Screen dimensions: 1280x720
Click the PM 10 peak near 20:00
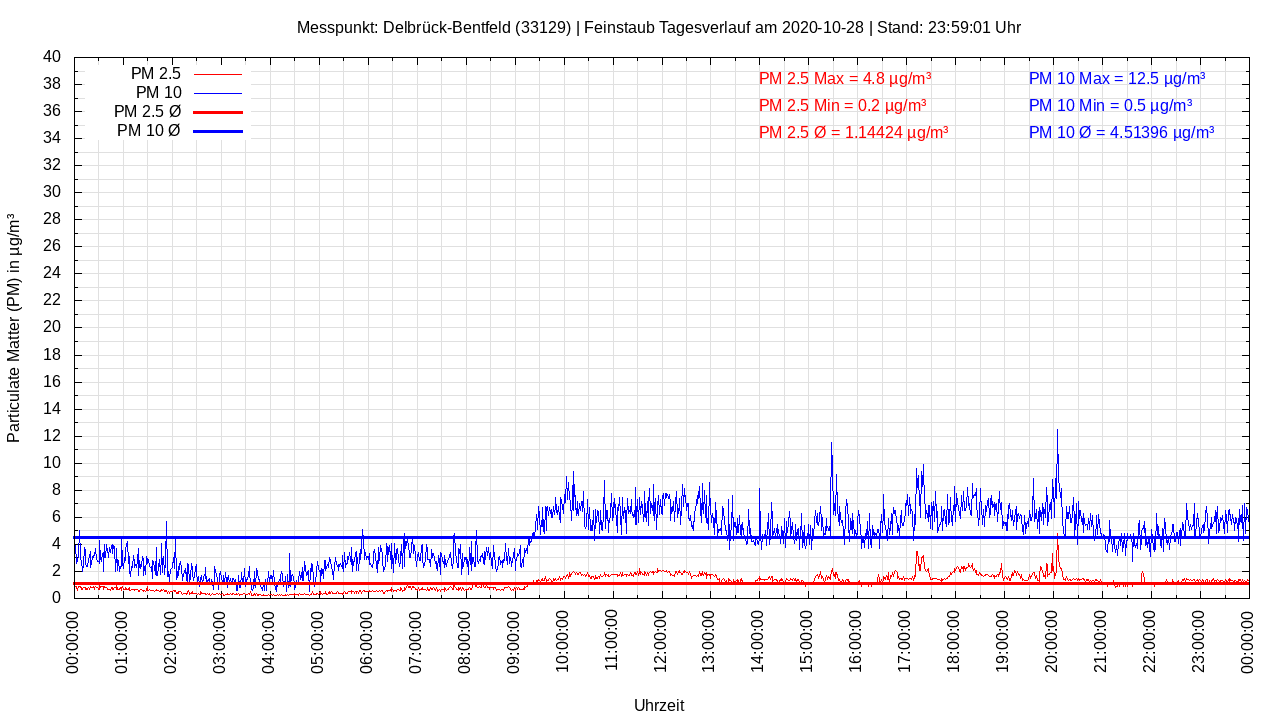pyautogui.click(x=1057, y=432)
